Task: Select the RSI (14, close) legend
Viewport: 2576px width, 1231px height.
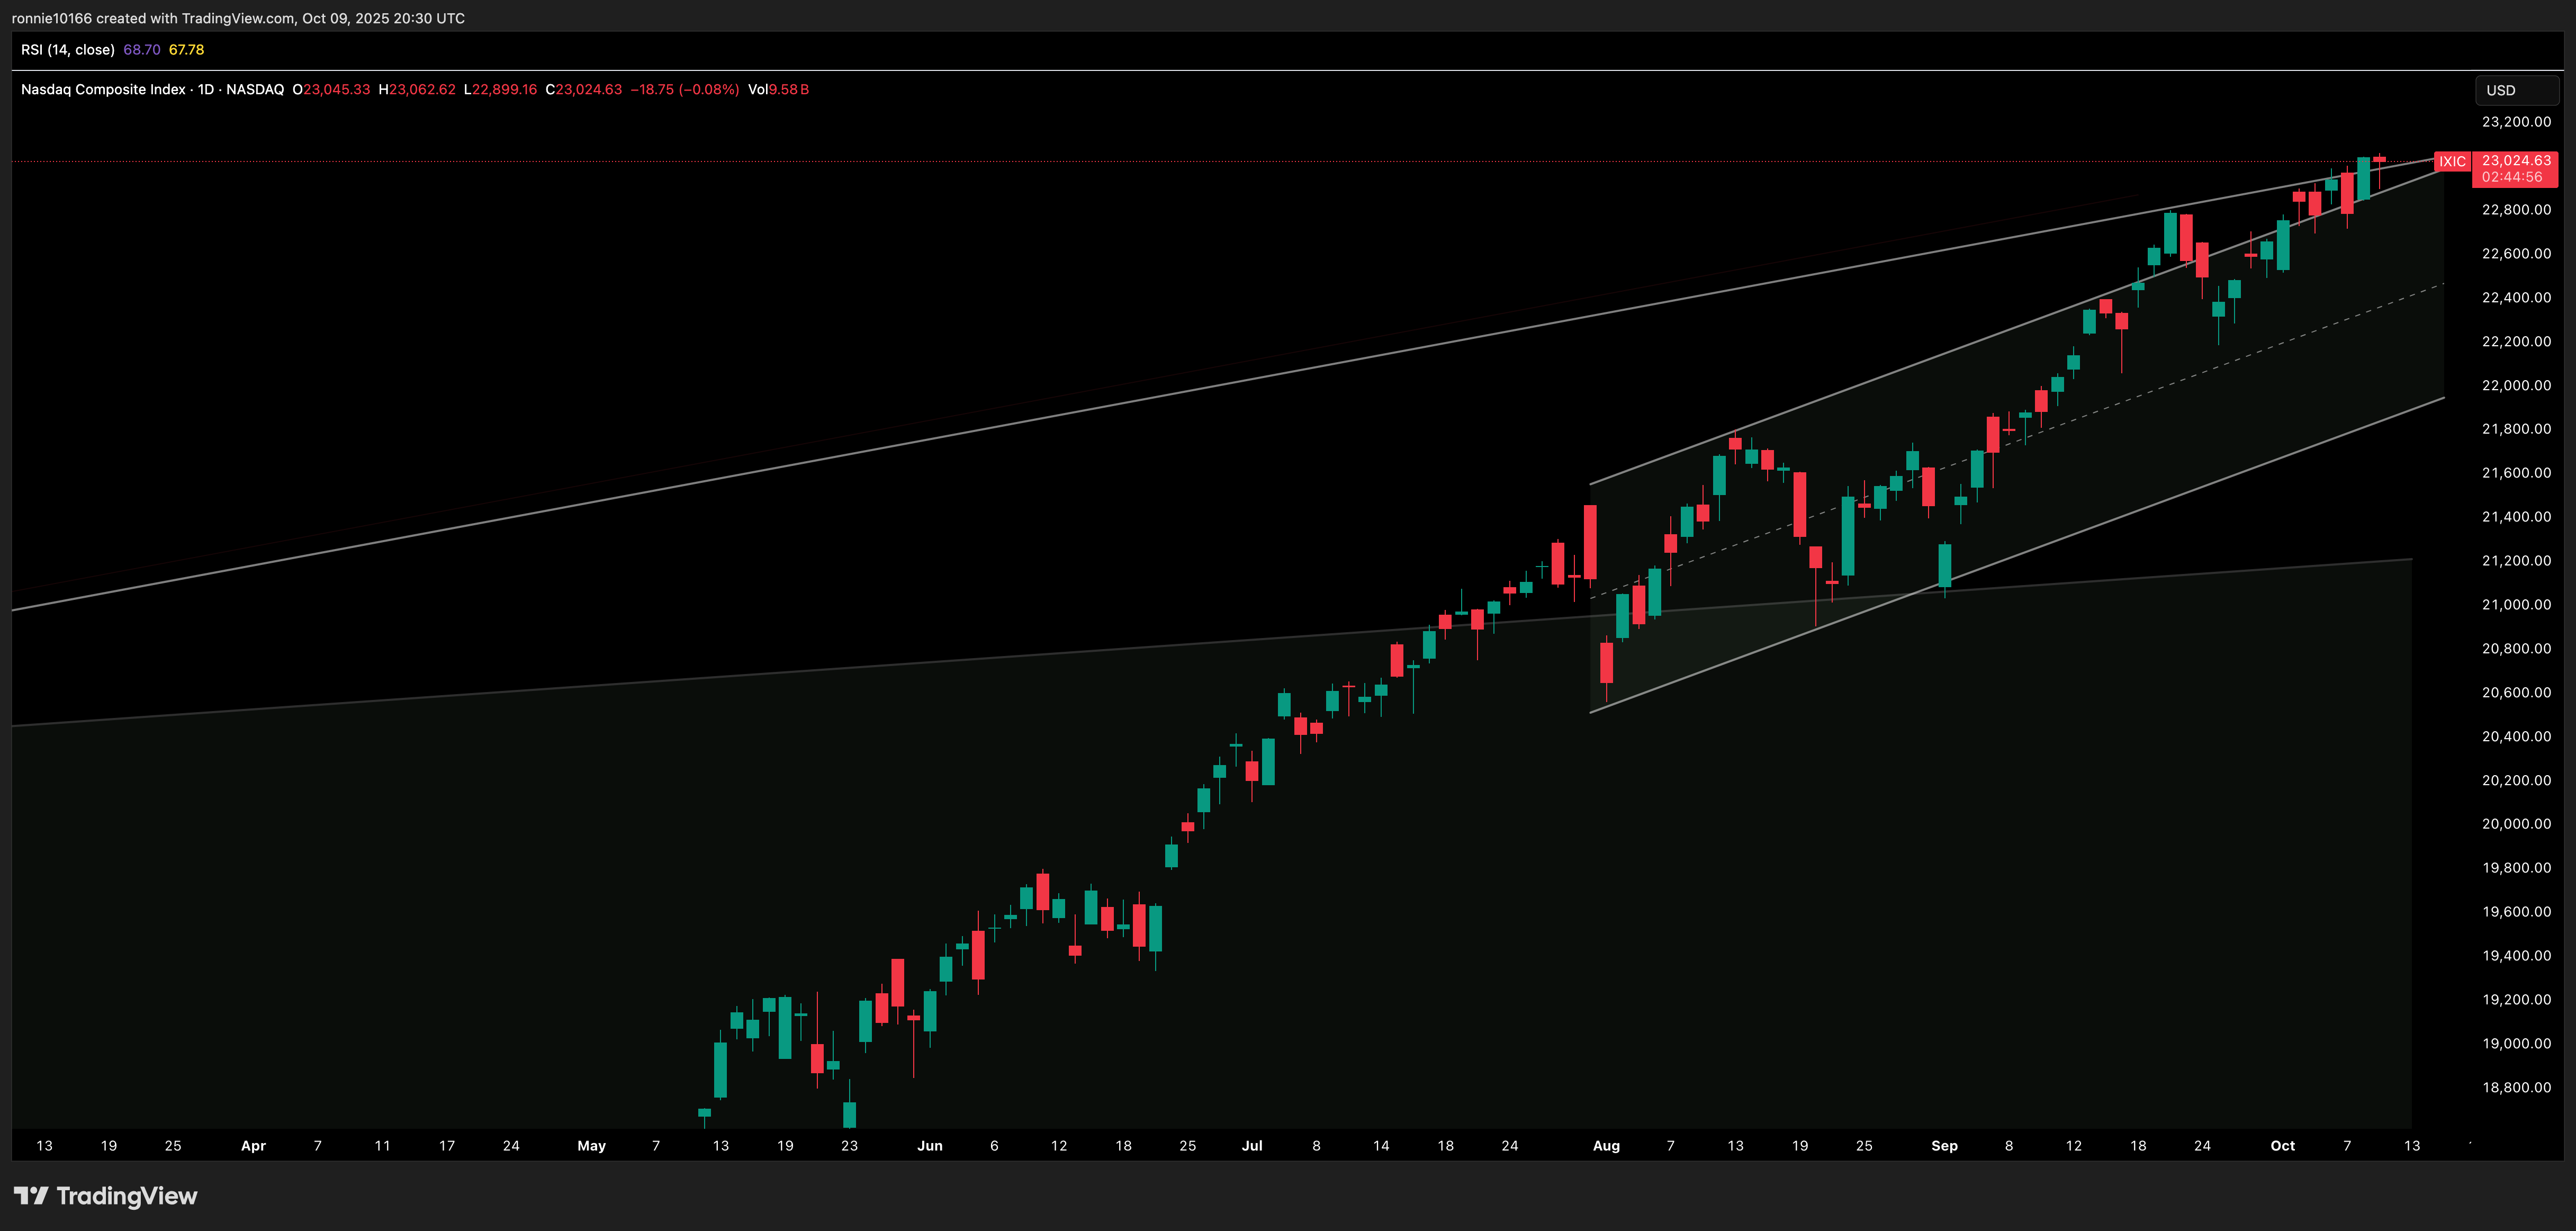Action: click(x=67, y=50)
